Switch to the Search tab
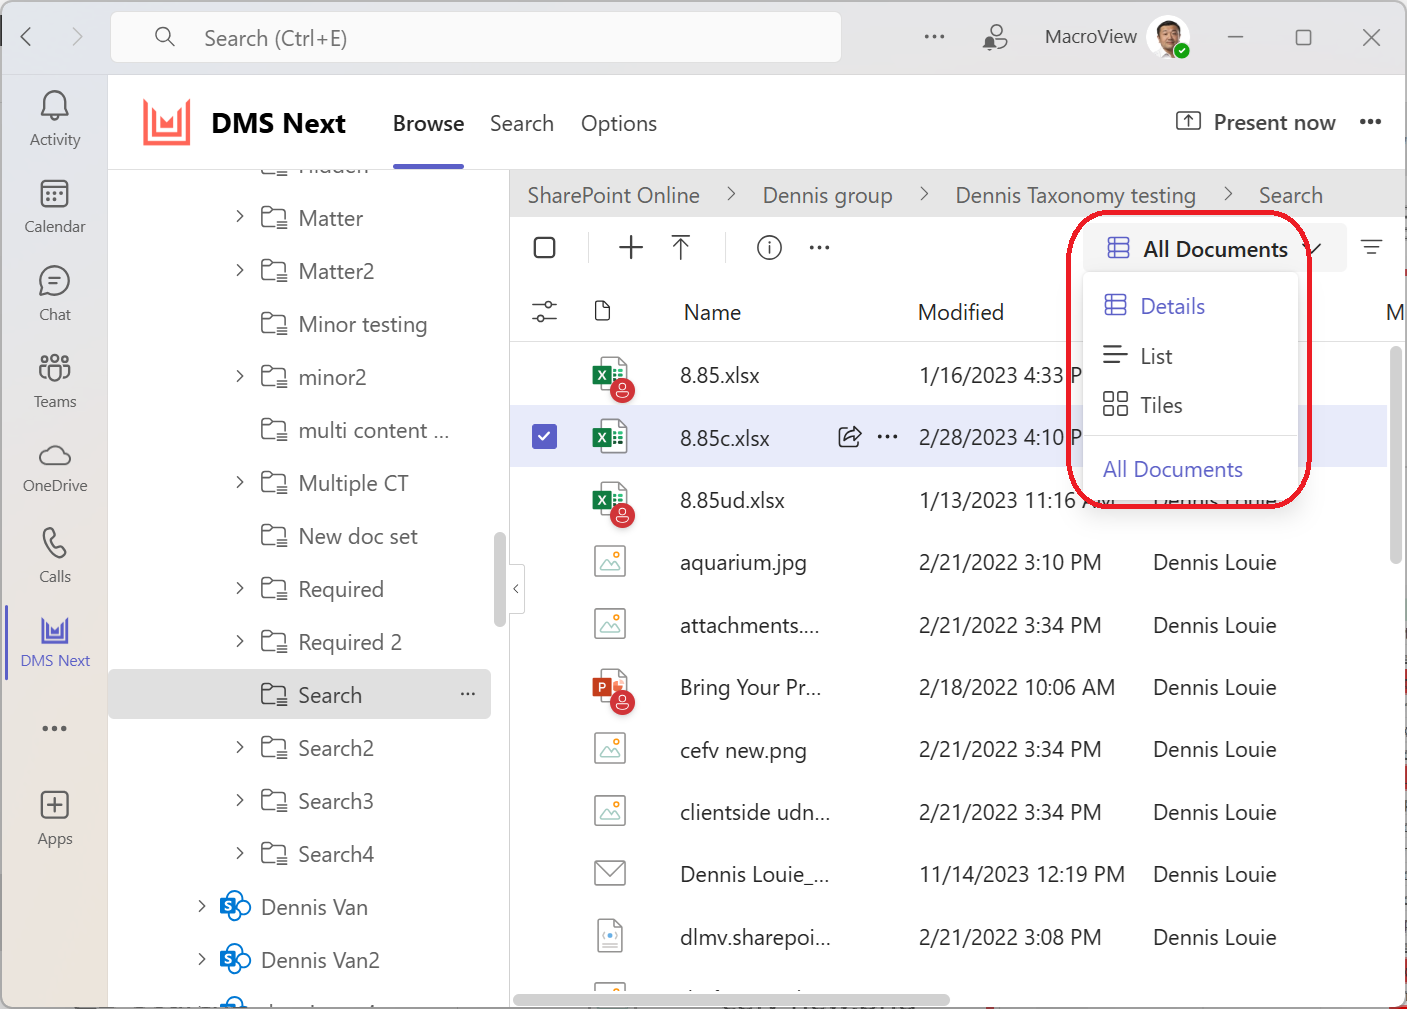Viewport: 1407px width, 1009px height. point(522,123)
